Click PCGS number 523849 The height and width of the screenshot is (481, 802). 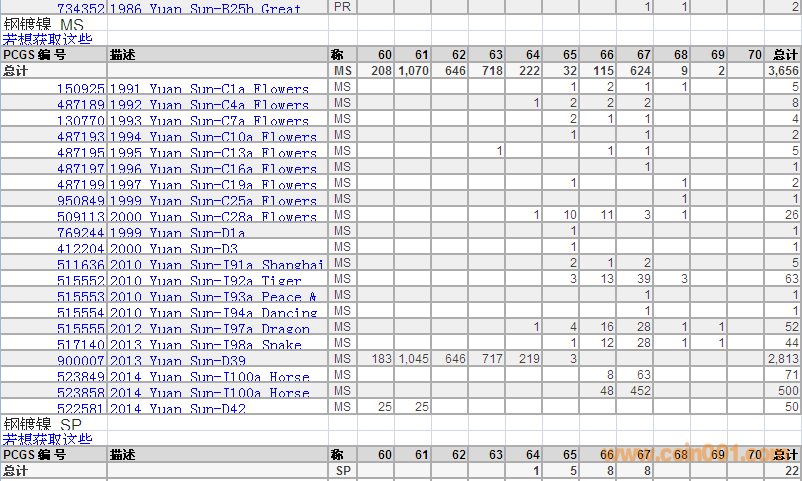(80, 377)
